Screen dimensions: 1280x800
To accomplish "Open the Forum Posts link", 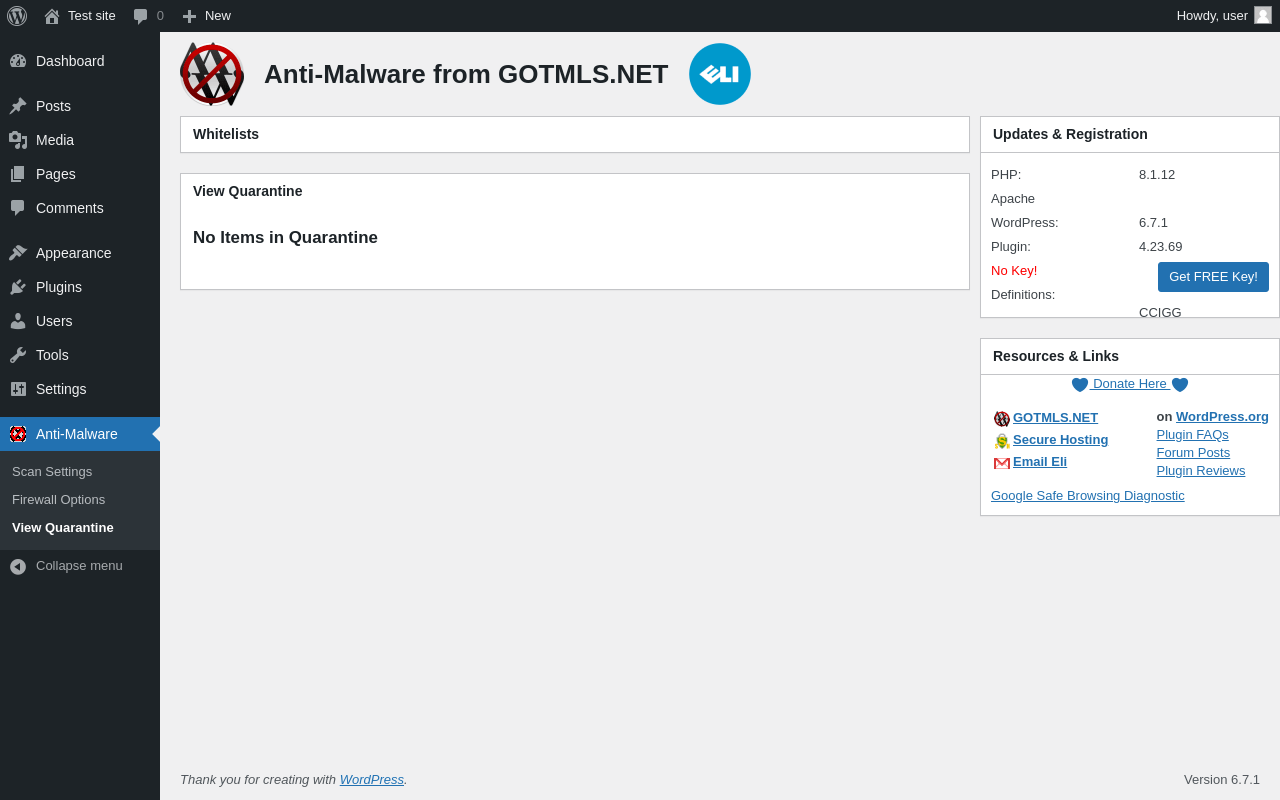I will point(1193,453).
